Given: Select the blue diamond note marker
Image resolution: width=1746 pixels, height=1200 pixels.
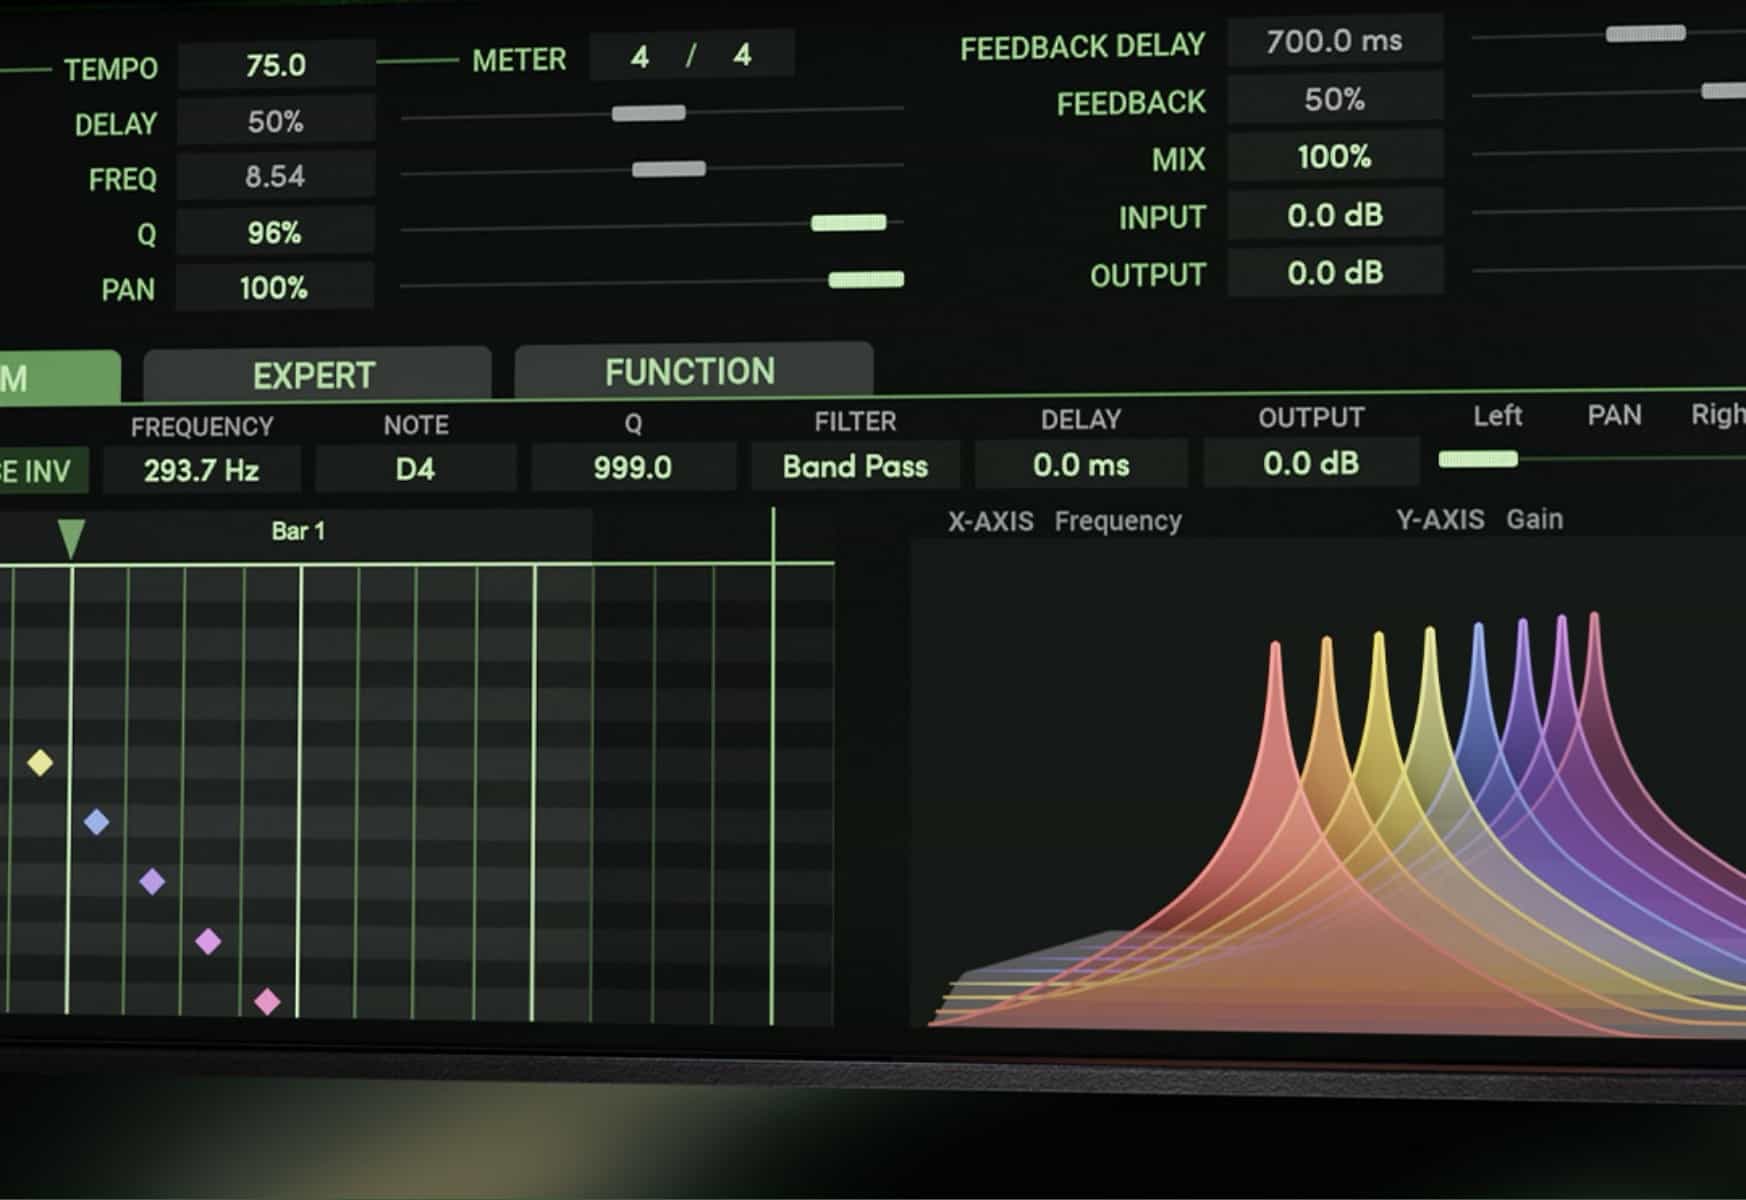Looking at the screenshot, I should click(96, 822).
